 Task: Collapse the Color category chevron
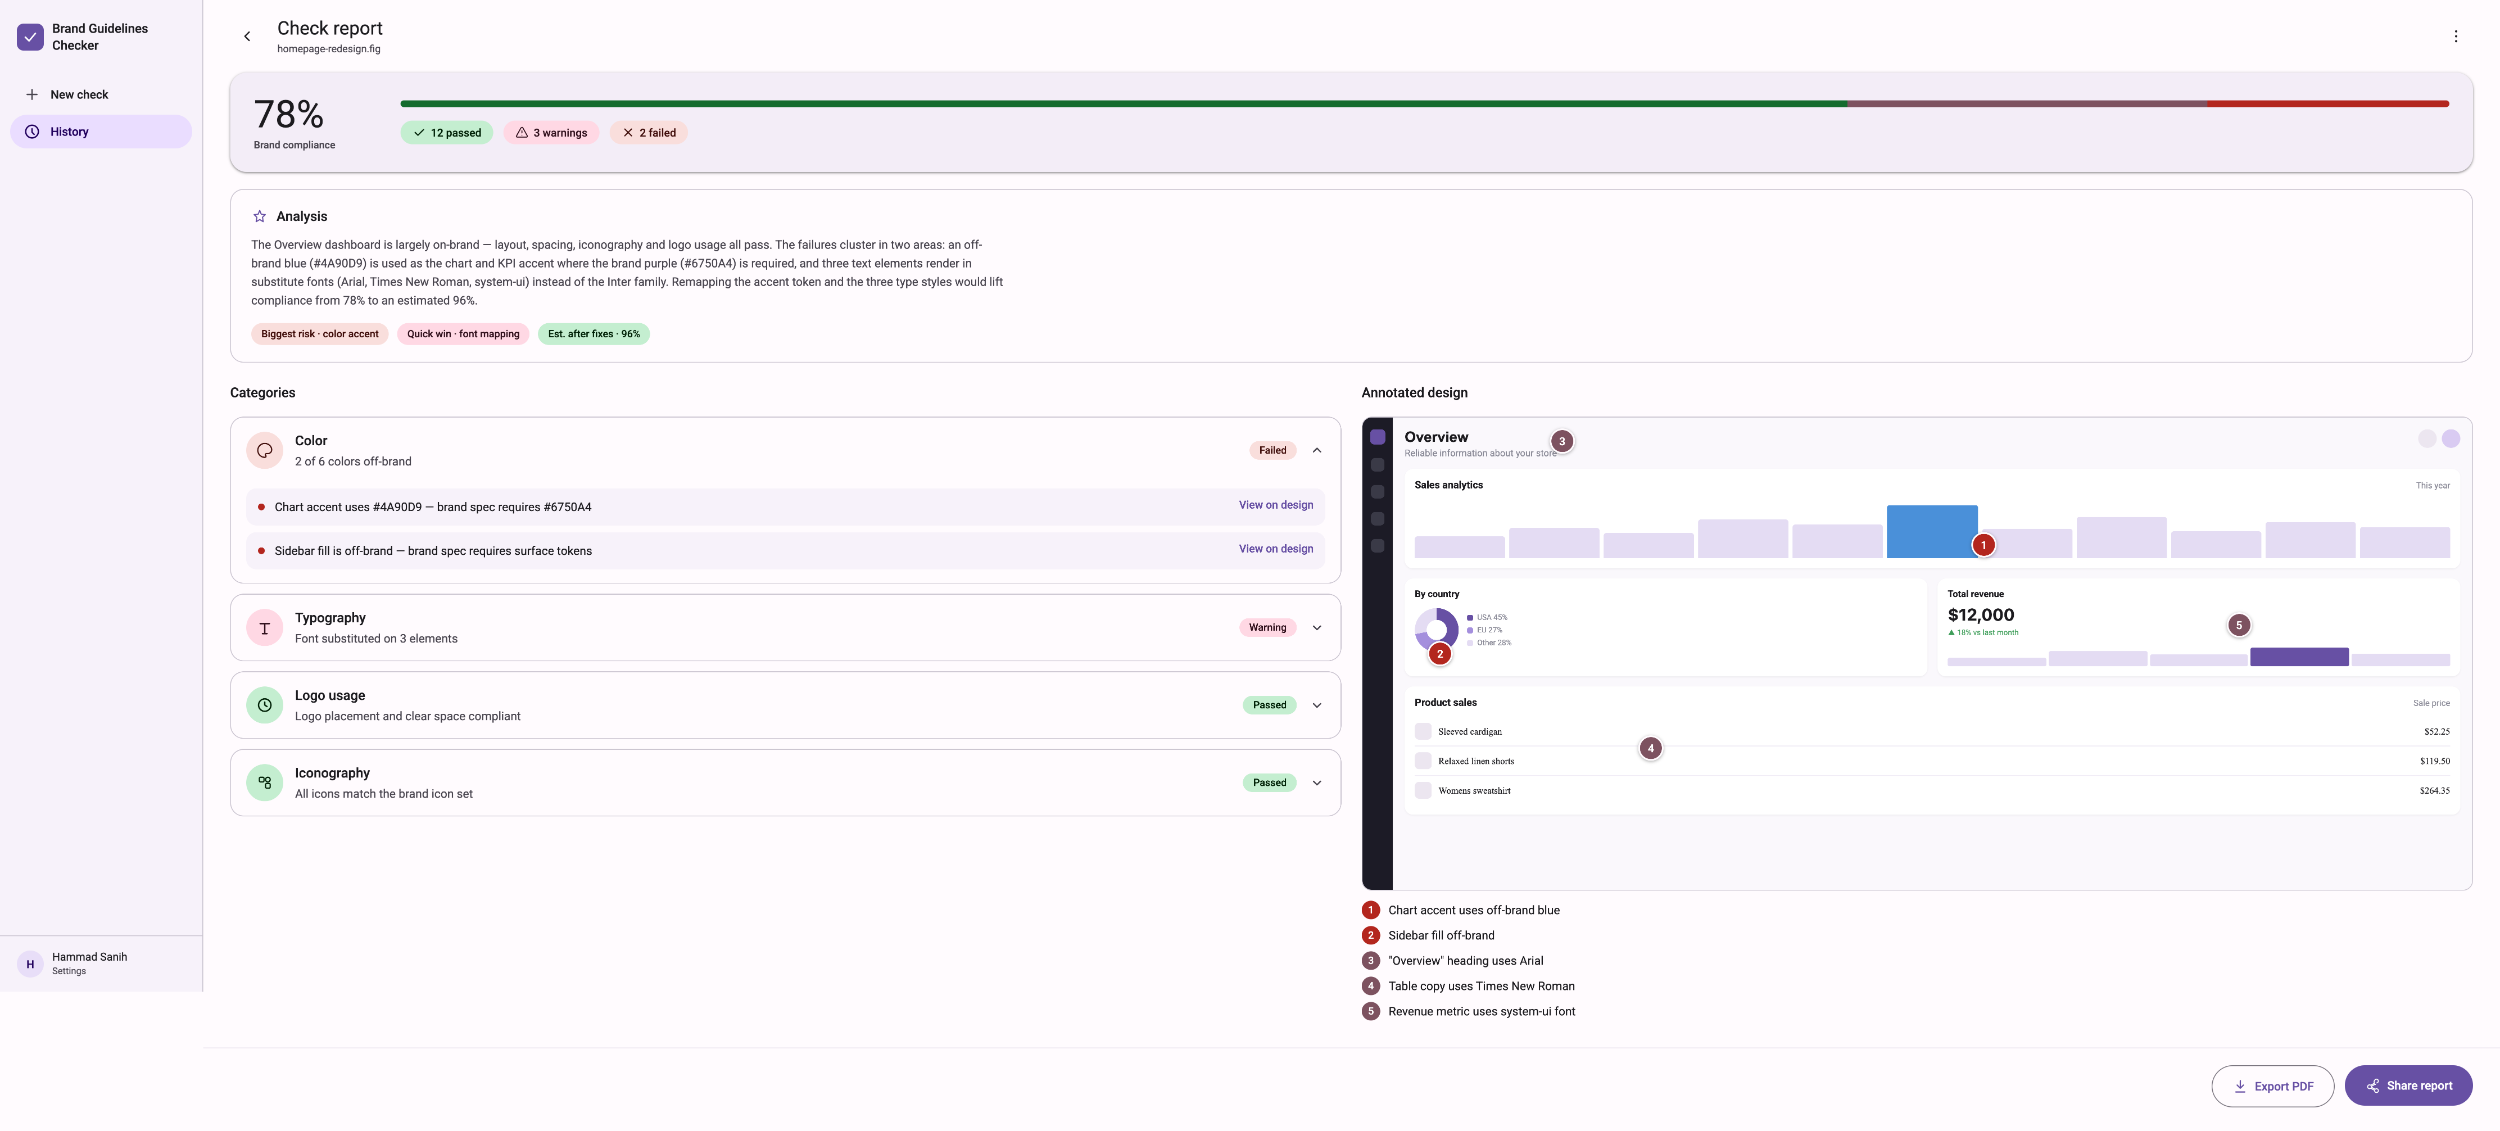1317,451
